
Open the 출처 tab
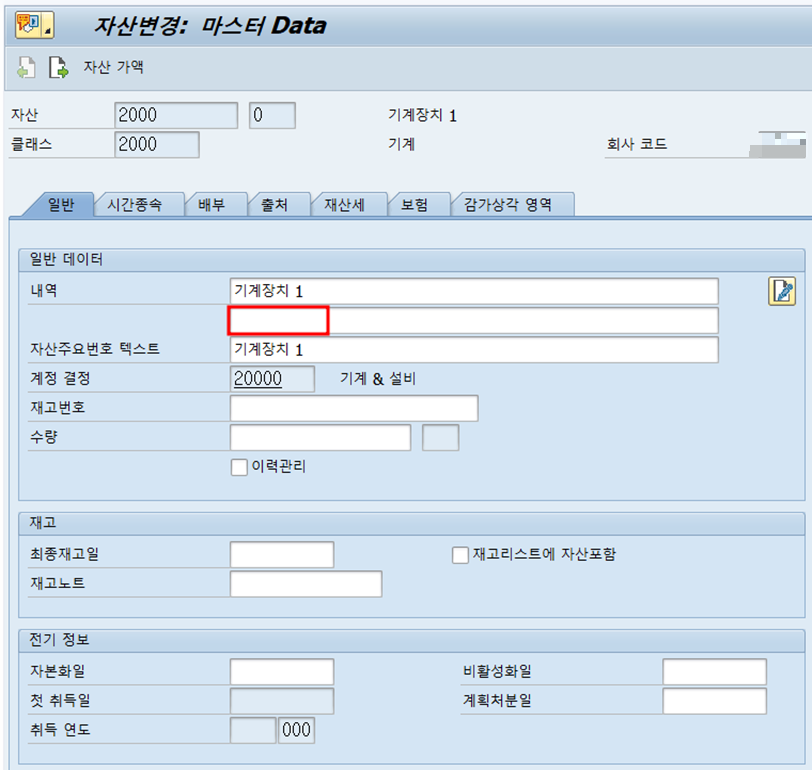click(x=274, y=205)
